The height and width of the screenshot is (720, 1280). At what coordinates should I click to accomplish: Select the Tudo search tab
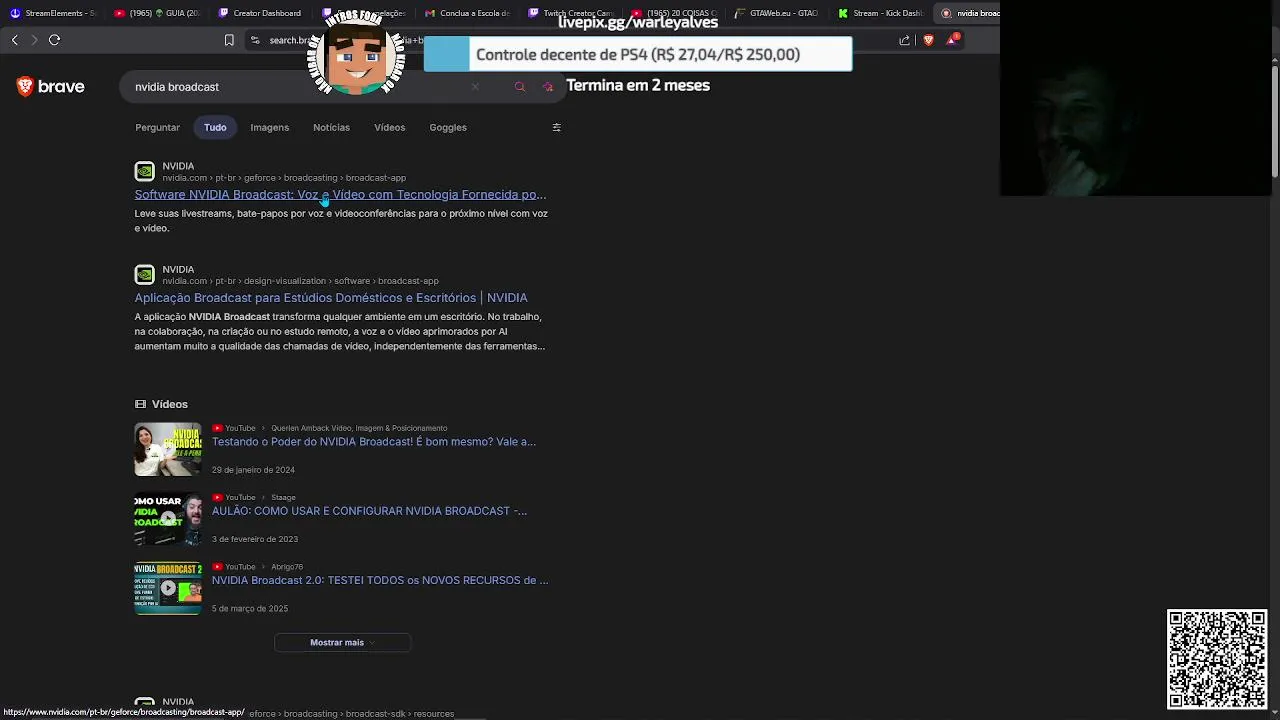coord(215,127)
